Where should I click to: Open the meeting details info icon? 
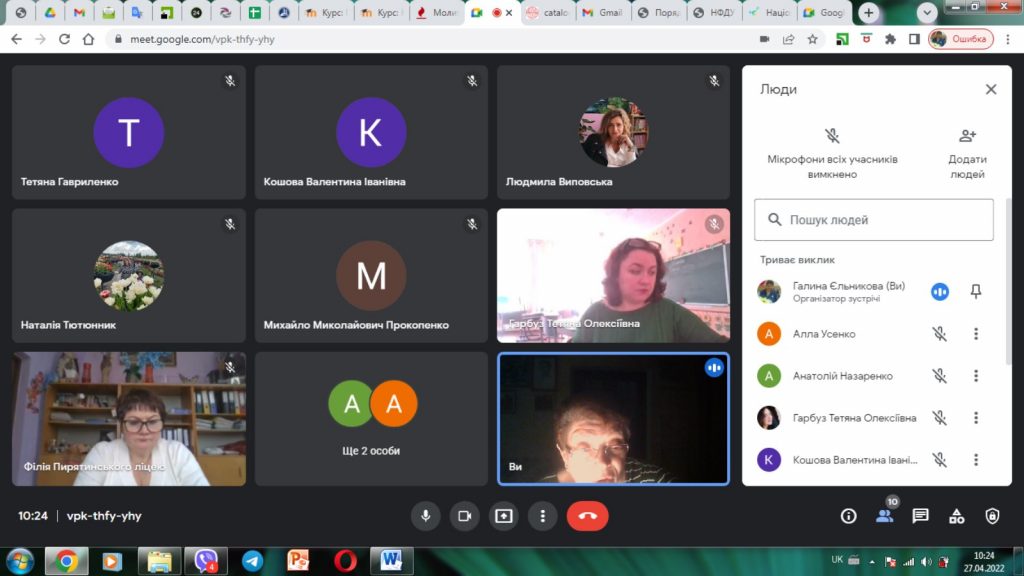[848, 516]
